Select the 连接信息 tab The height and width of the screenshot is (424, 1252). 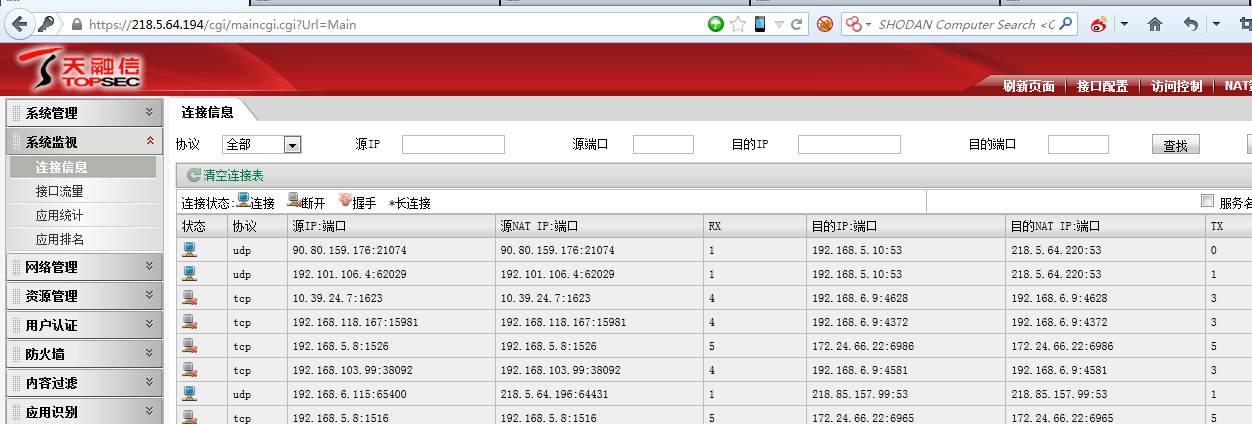coord(207,111)
